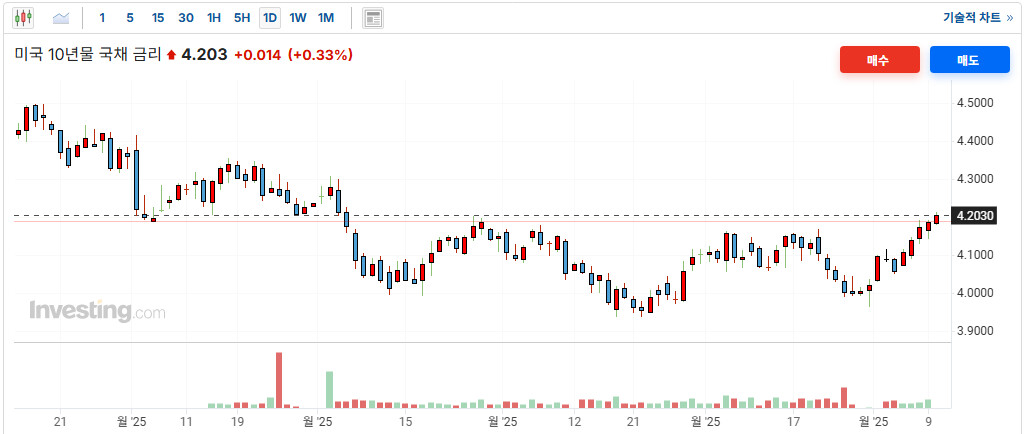This screenshot has width=1034, height=434.
Task: Click the date label 17 on time axis
Action: point(794,421)
